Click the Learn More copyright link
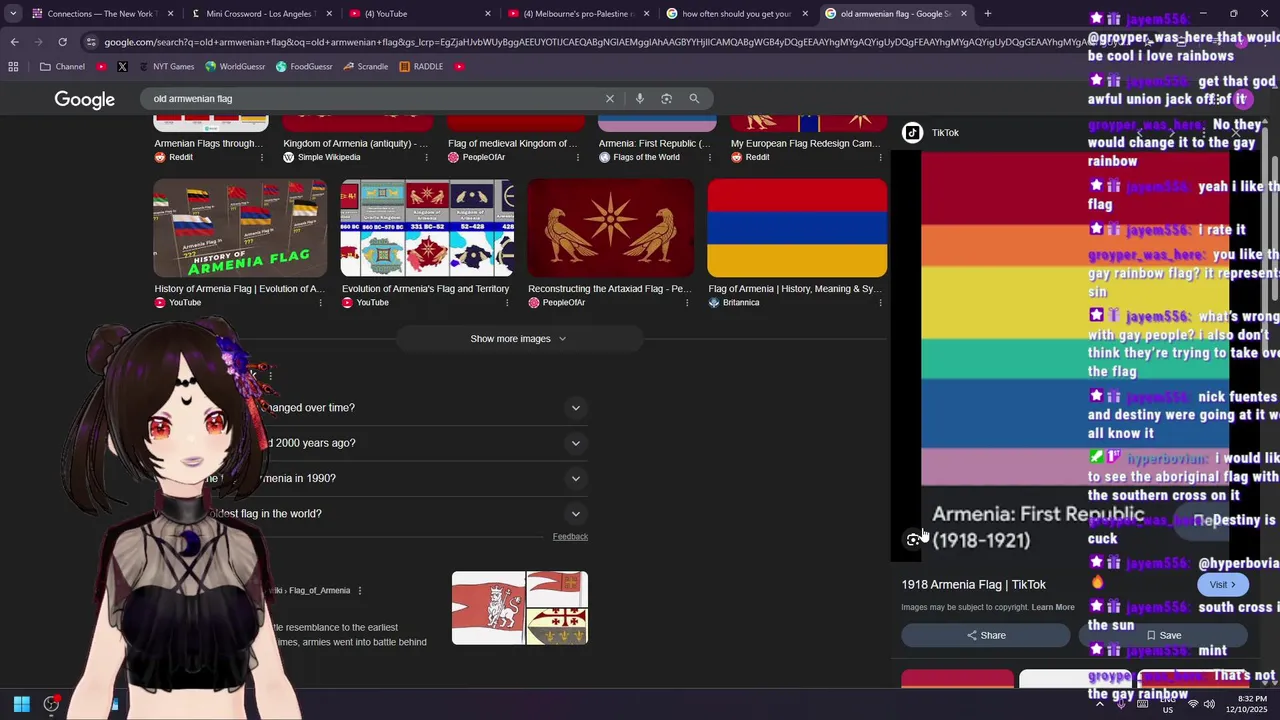The height and width of the screenshot is (720, 1280). [x=1053, y=607]
